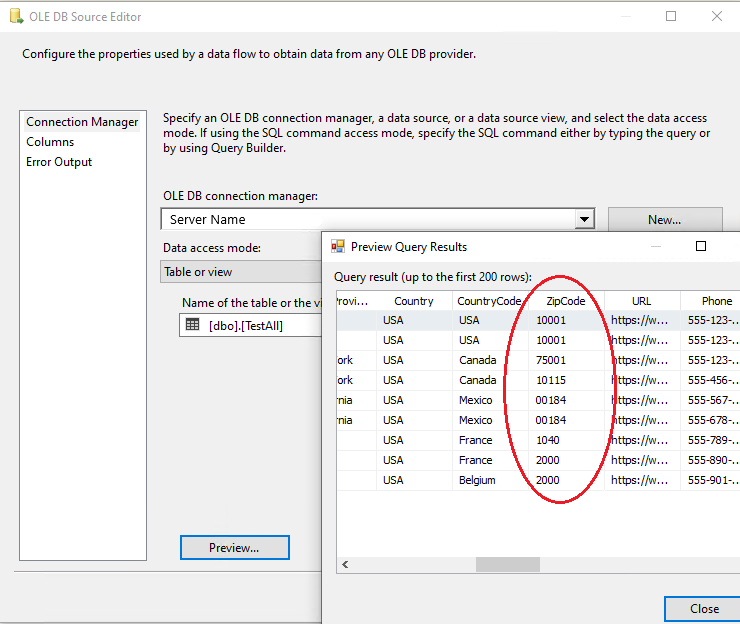Click Close in the preview window
This screenshot has height=624, width=740.
[x=704, y=608]
